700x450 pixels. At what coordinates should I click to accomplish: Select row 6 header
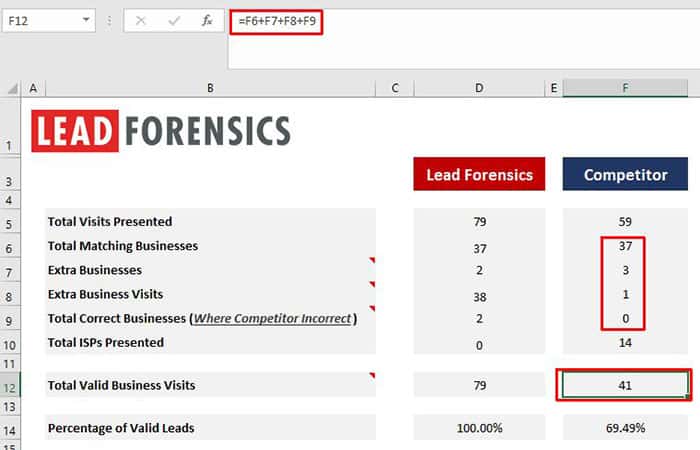(10, 245)
